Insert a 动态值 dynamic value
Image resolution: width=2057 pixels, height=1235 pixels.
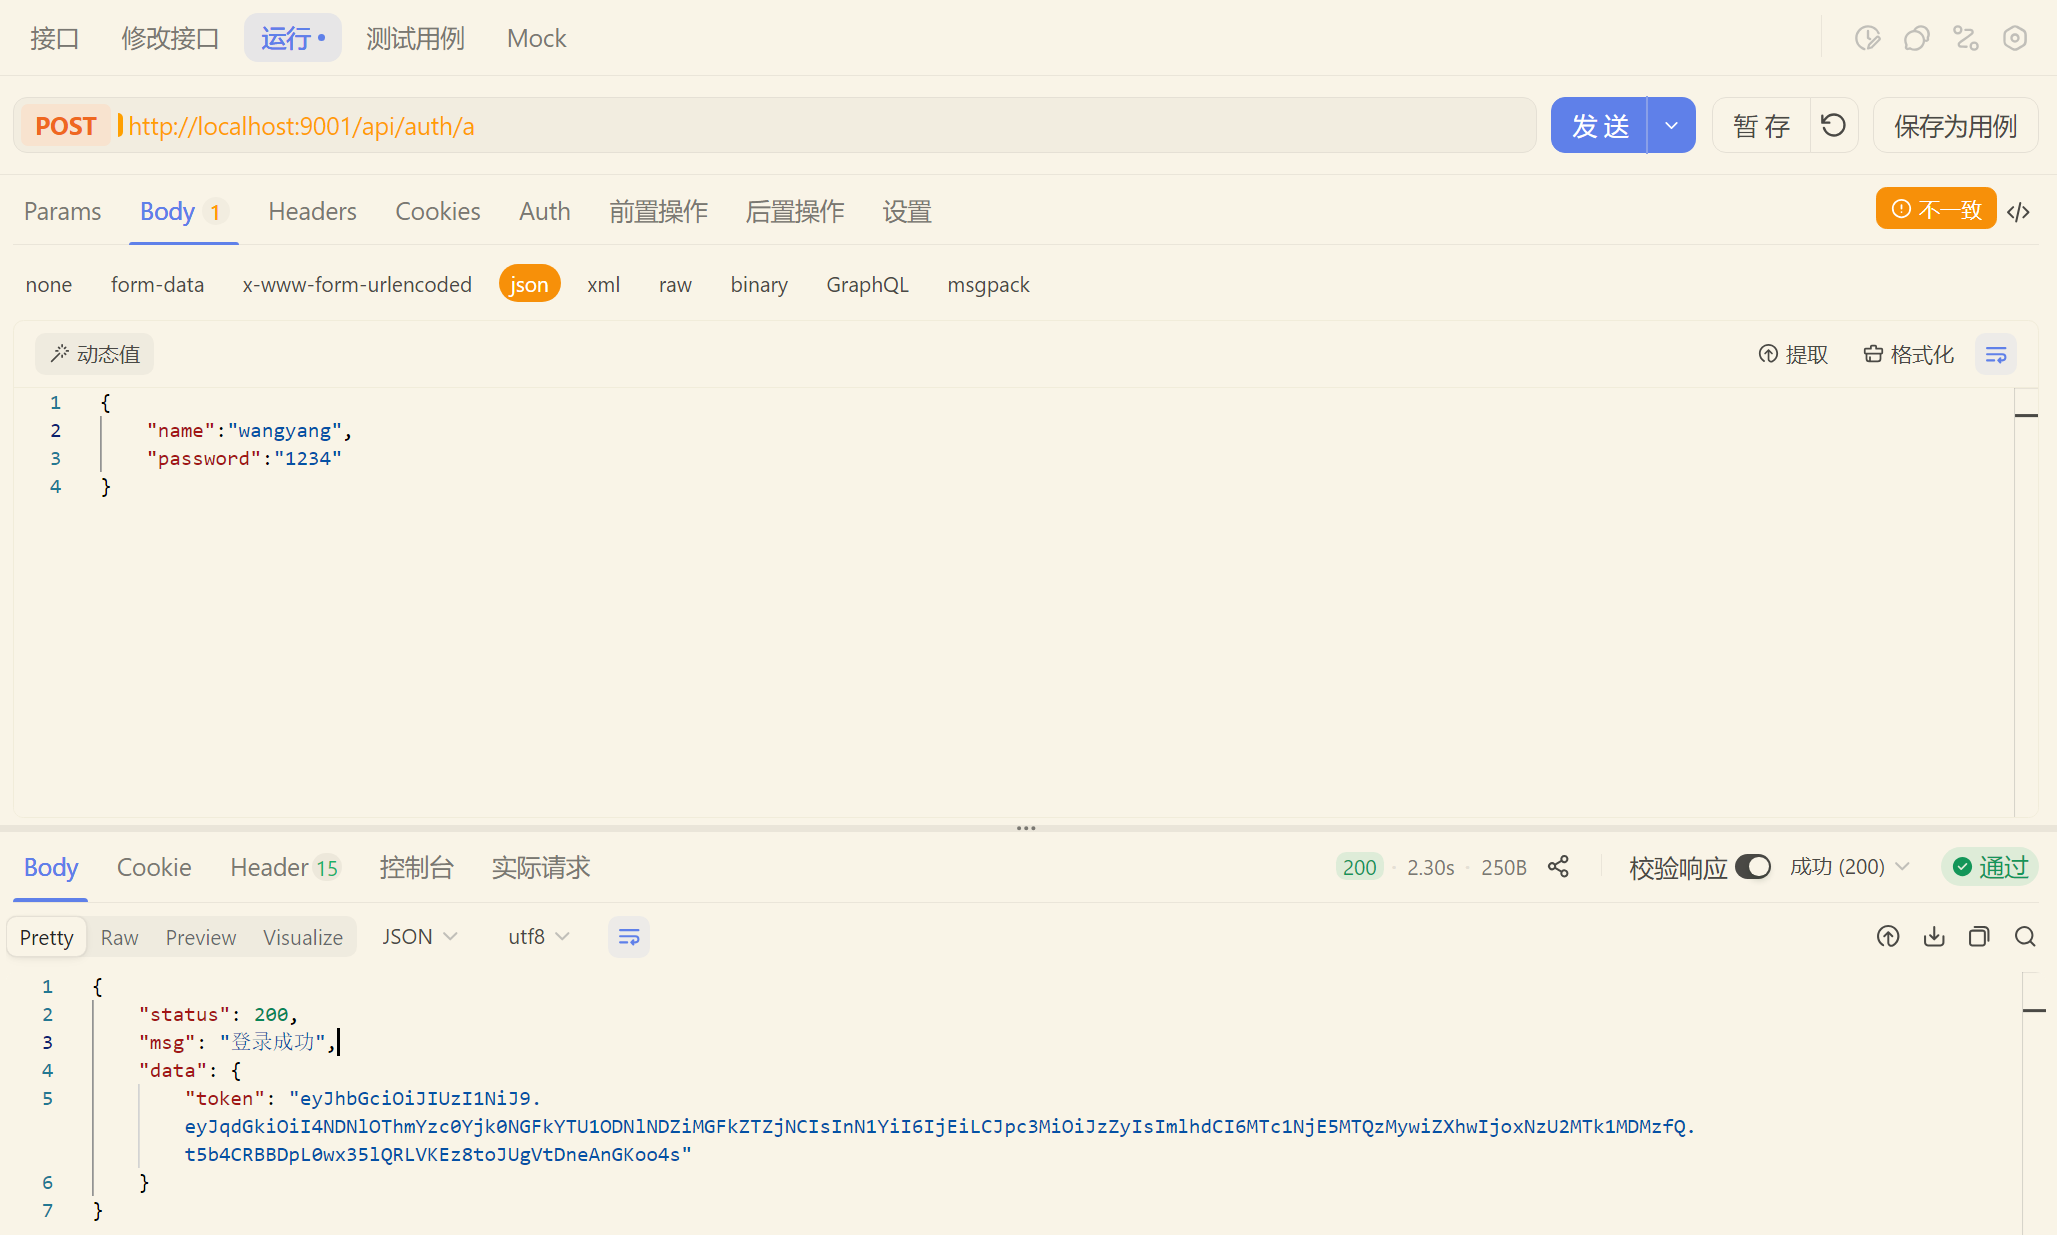pos(95,353)
